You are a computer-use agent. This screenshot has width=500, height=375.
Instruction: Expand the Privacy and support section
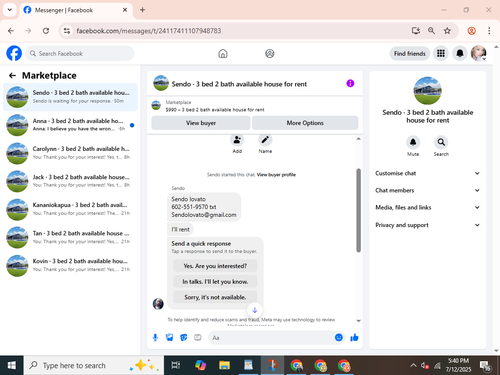point(428,225)
